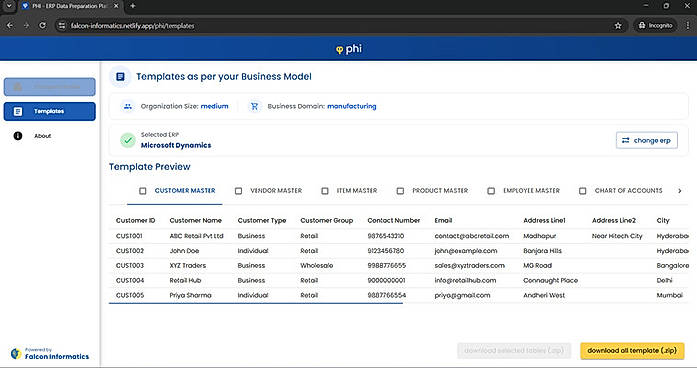The width and height of the screenshot is (697, 368).
Task: Click the Organization Size people icon
Action: click(128, 106)
